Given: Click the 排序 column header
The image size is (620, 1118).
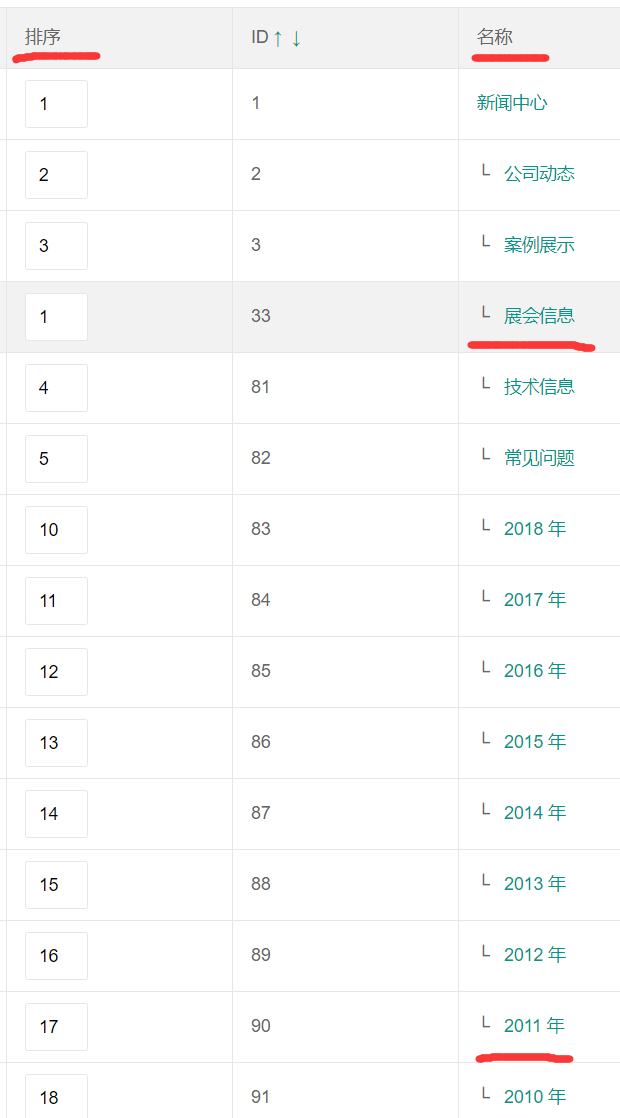Looking at the screenshot, I should [40, 37].
